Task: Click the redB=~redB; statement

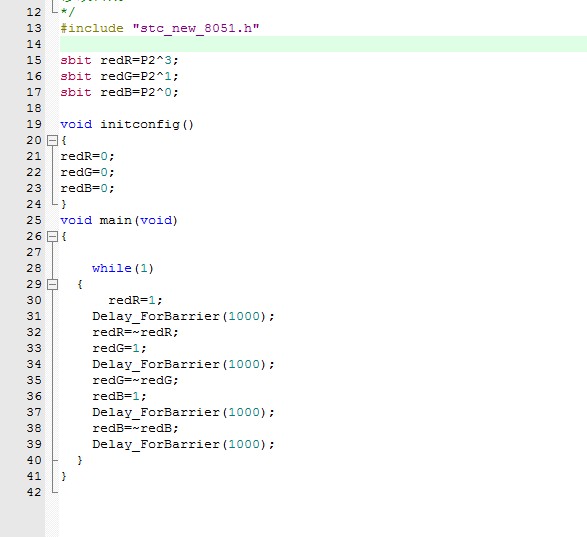Action: pyautogui.click(x=136, y=428)
